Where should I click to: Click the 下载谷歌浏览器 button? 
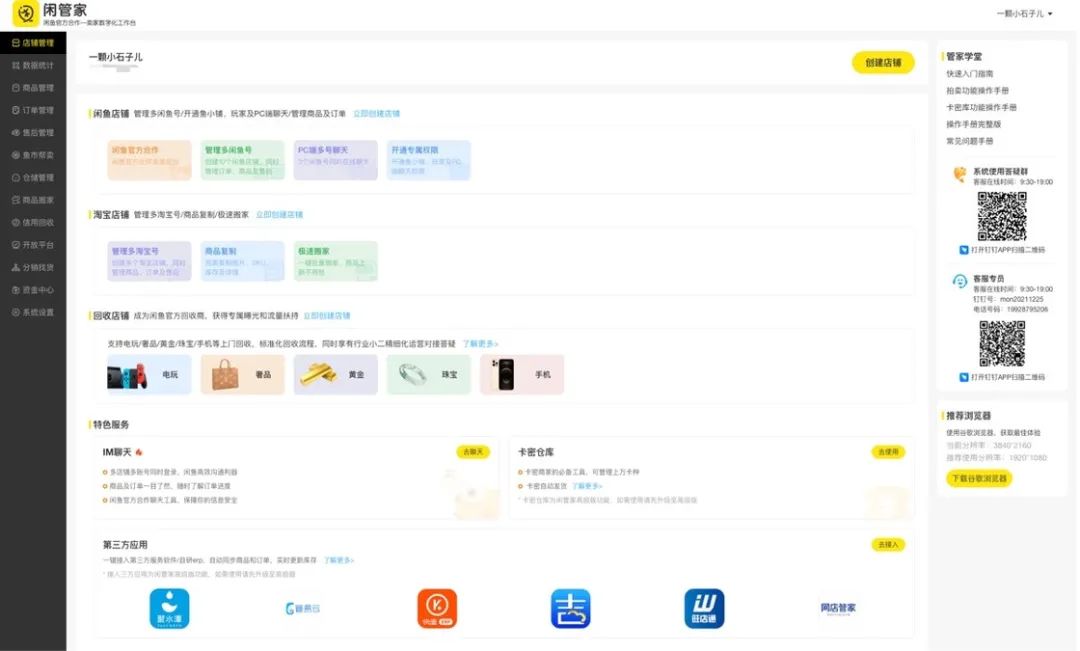coord(979,478)
